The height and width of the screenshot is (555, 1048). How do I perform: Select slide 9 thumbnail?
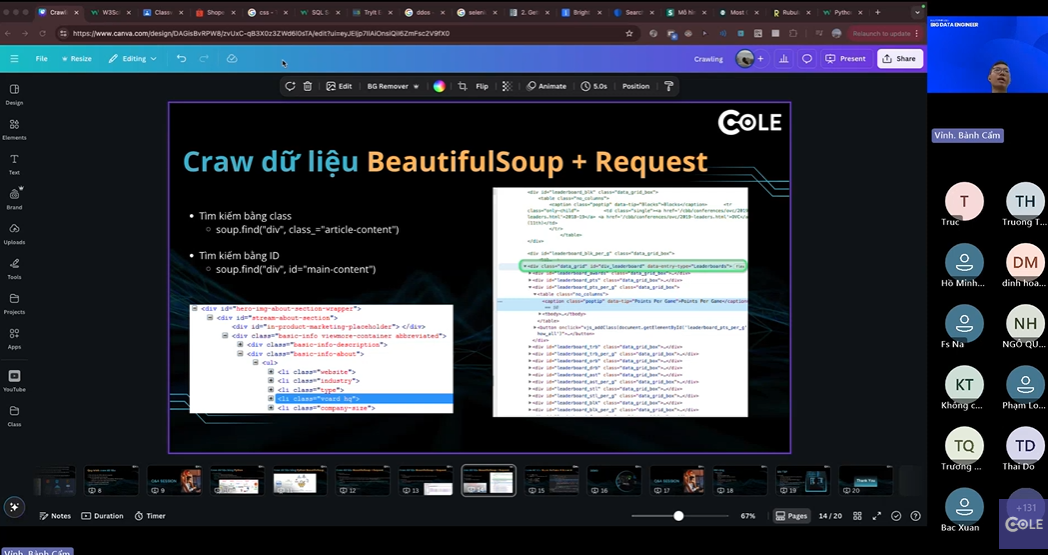pyautogui.click(x=174, y=481)
